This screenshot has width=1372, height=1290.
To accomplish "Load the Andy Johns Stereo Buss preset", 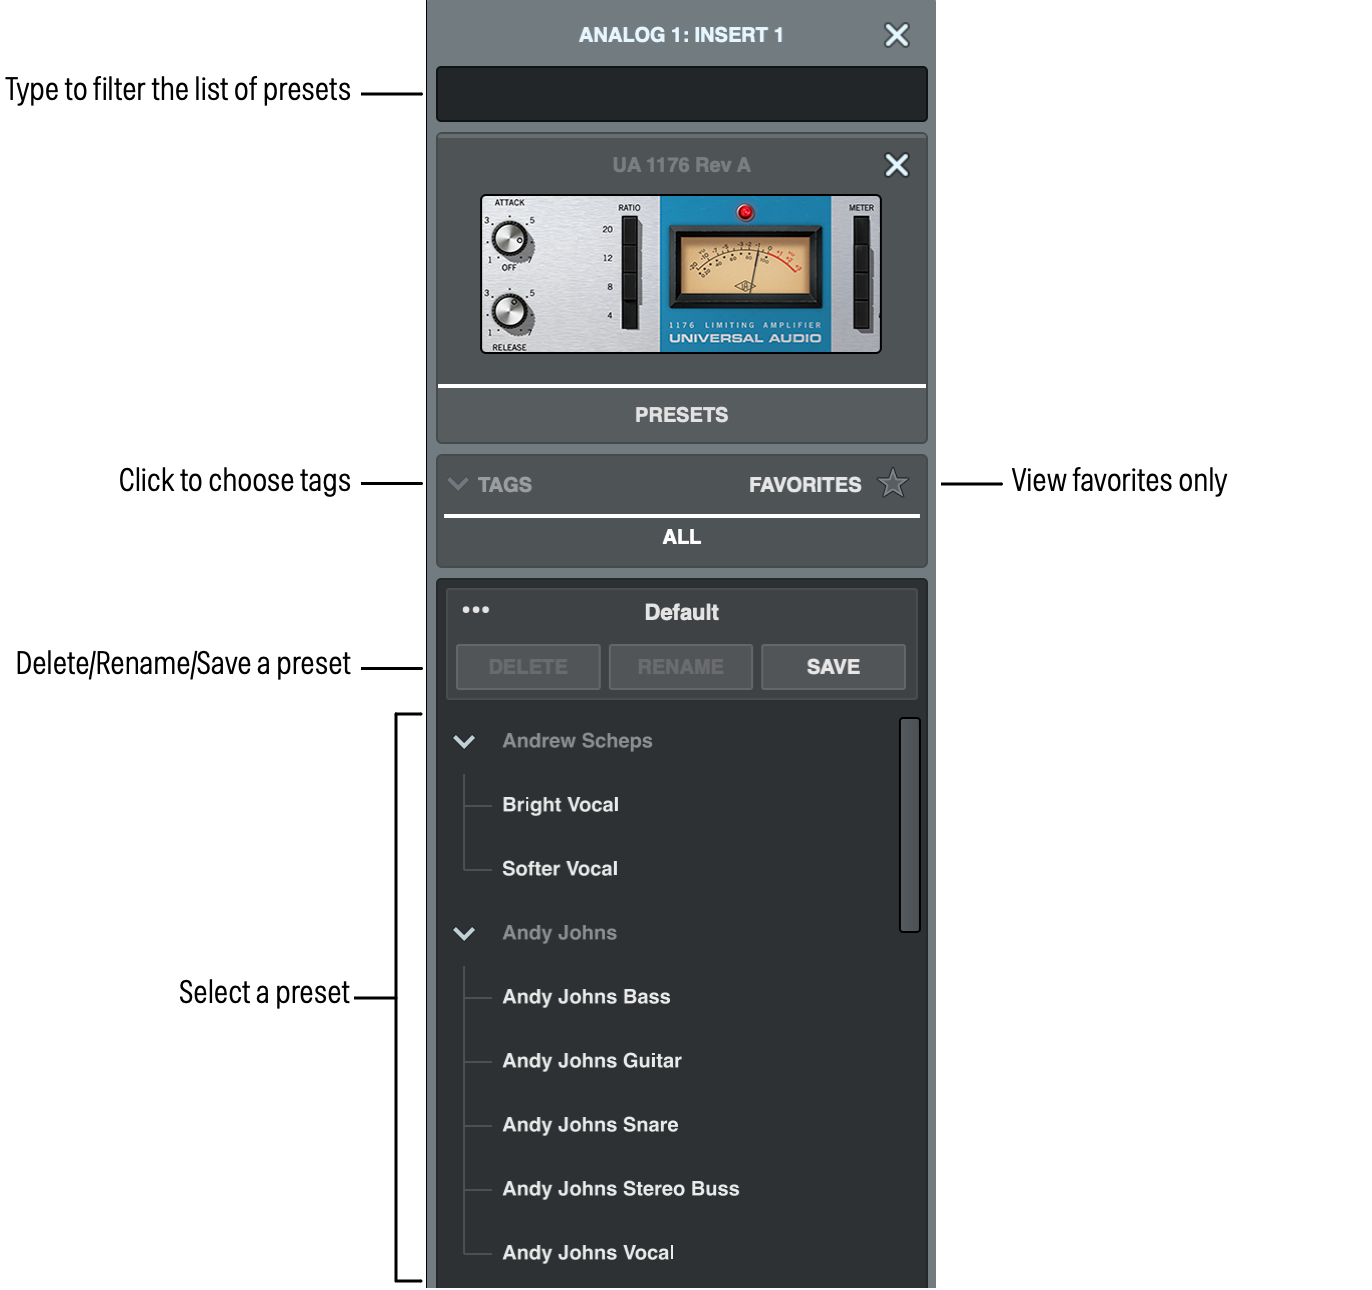I will 621,1189.
